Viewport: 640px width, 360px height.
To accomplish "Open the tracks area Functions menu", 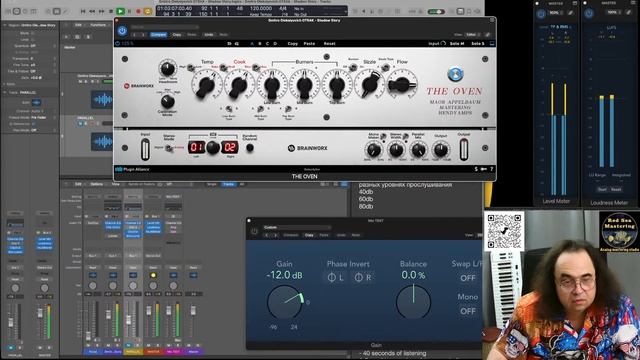I will point(98,25).
